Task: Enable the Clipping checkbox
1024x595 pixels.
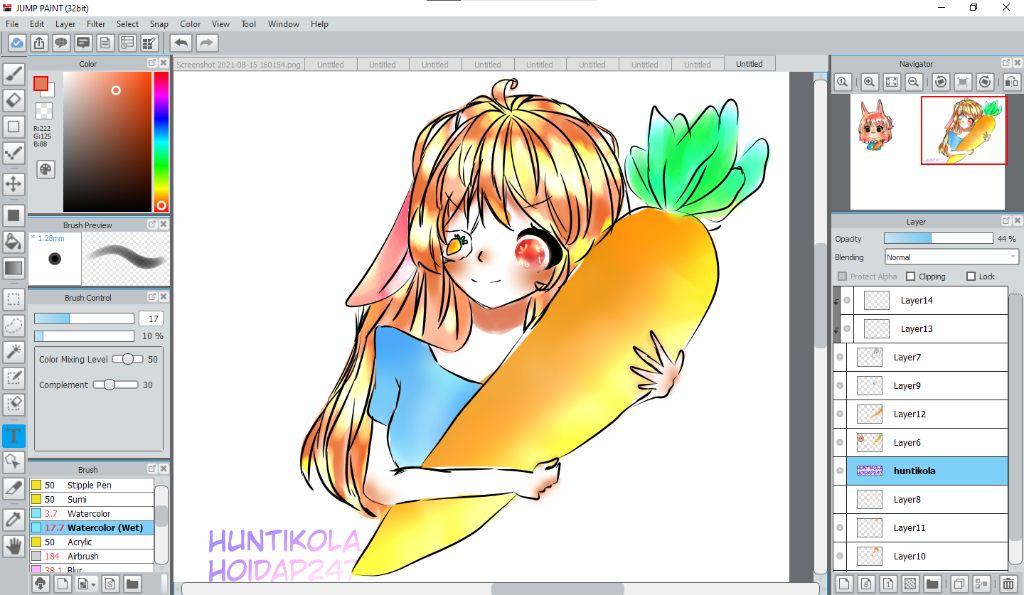Action: coord(910,276)
